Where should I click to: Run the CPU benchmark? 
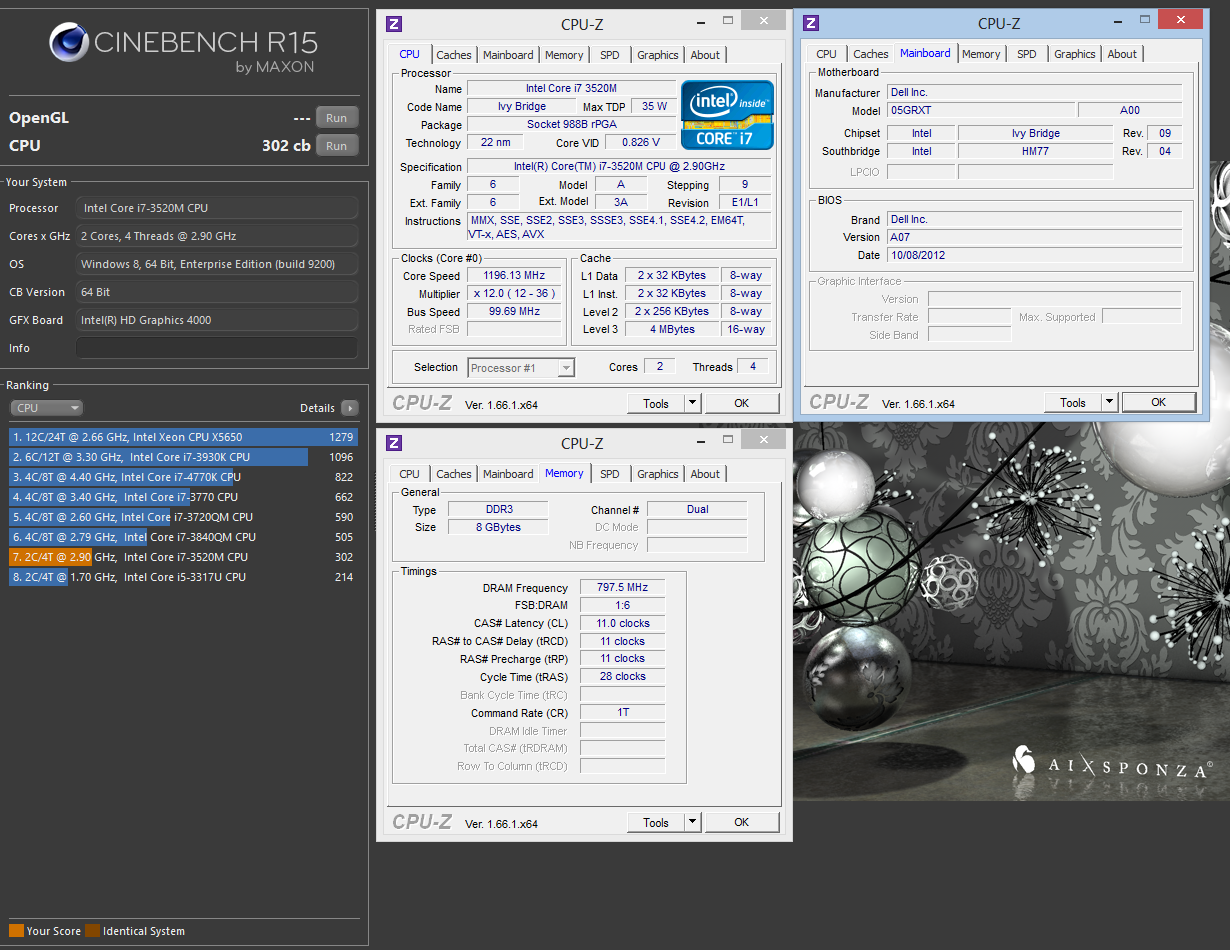[337, 146]
